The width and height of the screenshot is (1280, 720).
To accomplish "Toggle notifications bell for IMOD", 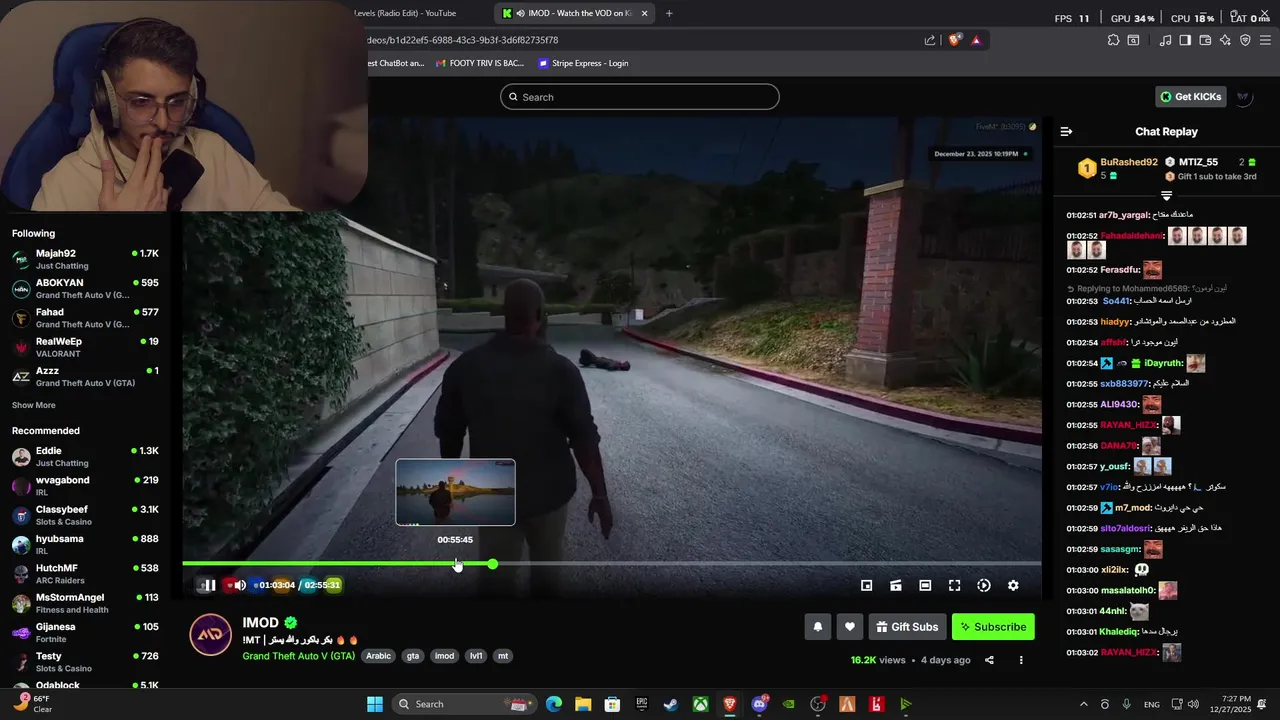I will pyautogui.click(x=817, y=627).
